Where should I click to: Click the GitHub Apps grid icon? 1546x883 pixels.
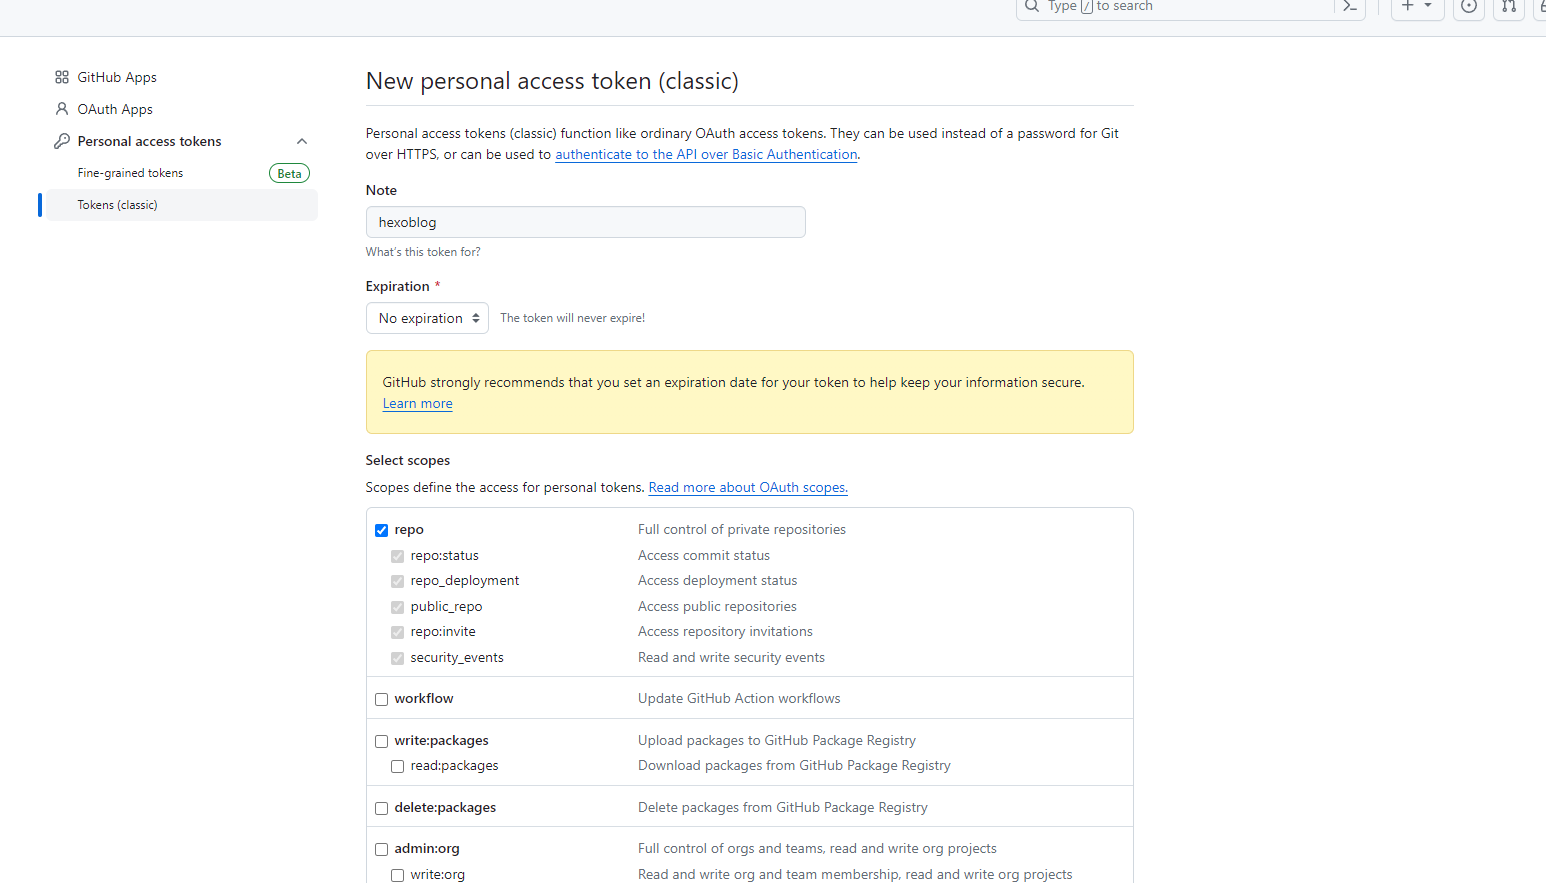(62, 77)
